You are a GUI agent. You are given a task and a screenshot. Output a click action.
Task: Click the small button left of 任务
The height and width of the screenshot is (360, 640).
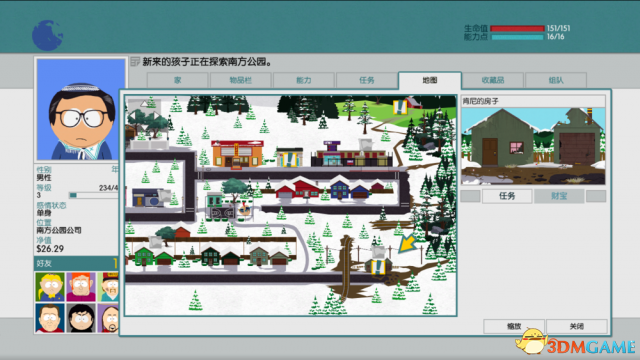(x=470, y=196)
